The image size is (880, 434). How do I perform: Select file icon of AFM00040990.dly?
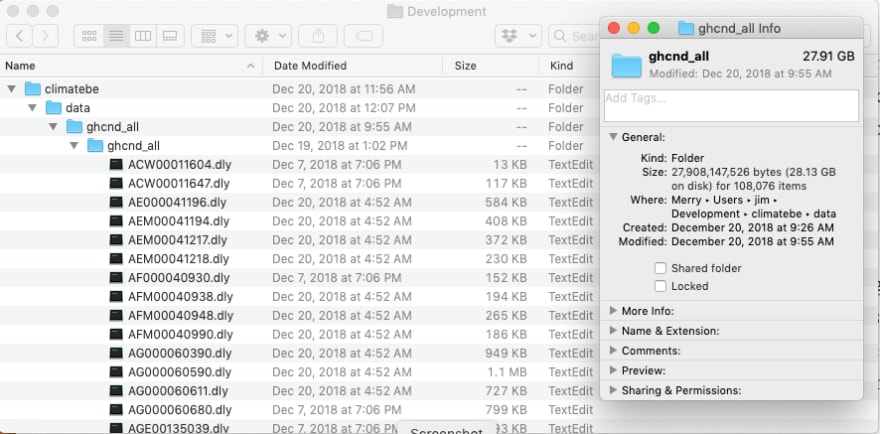pos(116,334)
